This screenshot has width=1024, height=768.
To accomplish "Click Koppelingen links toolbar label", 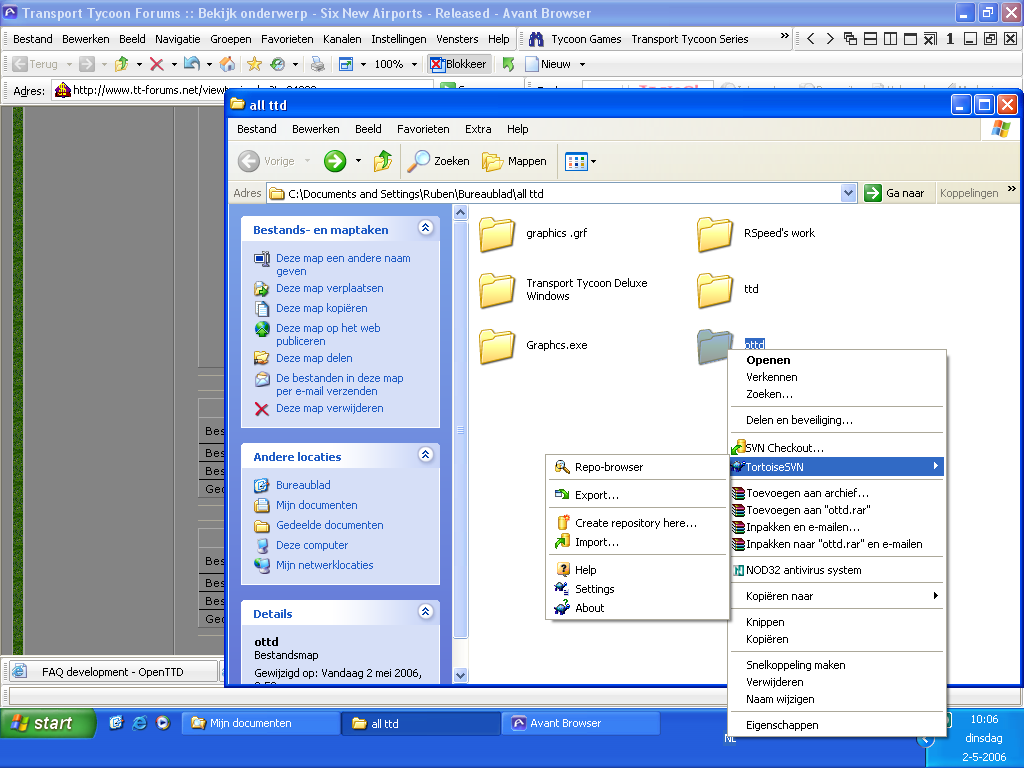I will (x=969, y=193).
